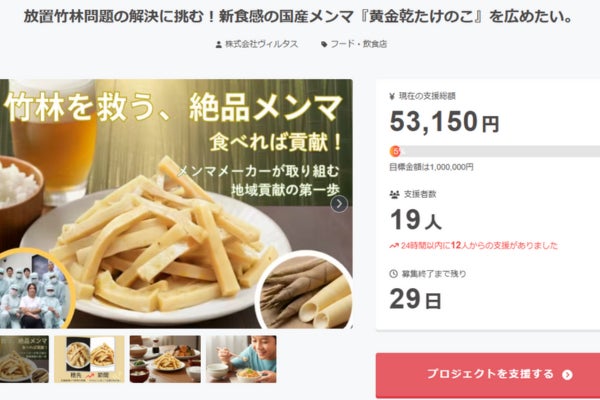Viewport: 600px width, 400px height.
Task: Click the clock icon by 募集終了まで残り
Action: tap(393, 274)
